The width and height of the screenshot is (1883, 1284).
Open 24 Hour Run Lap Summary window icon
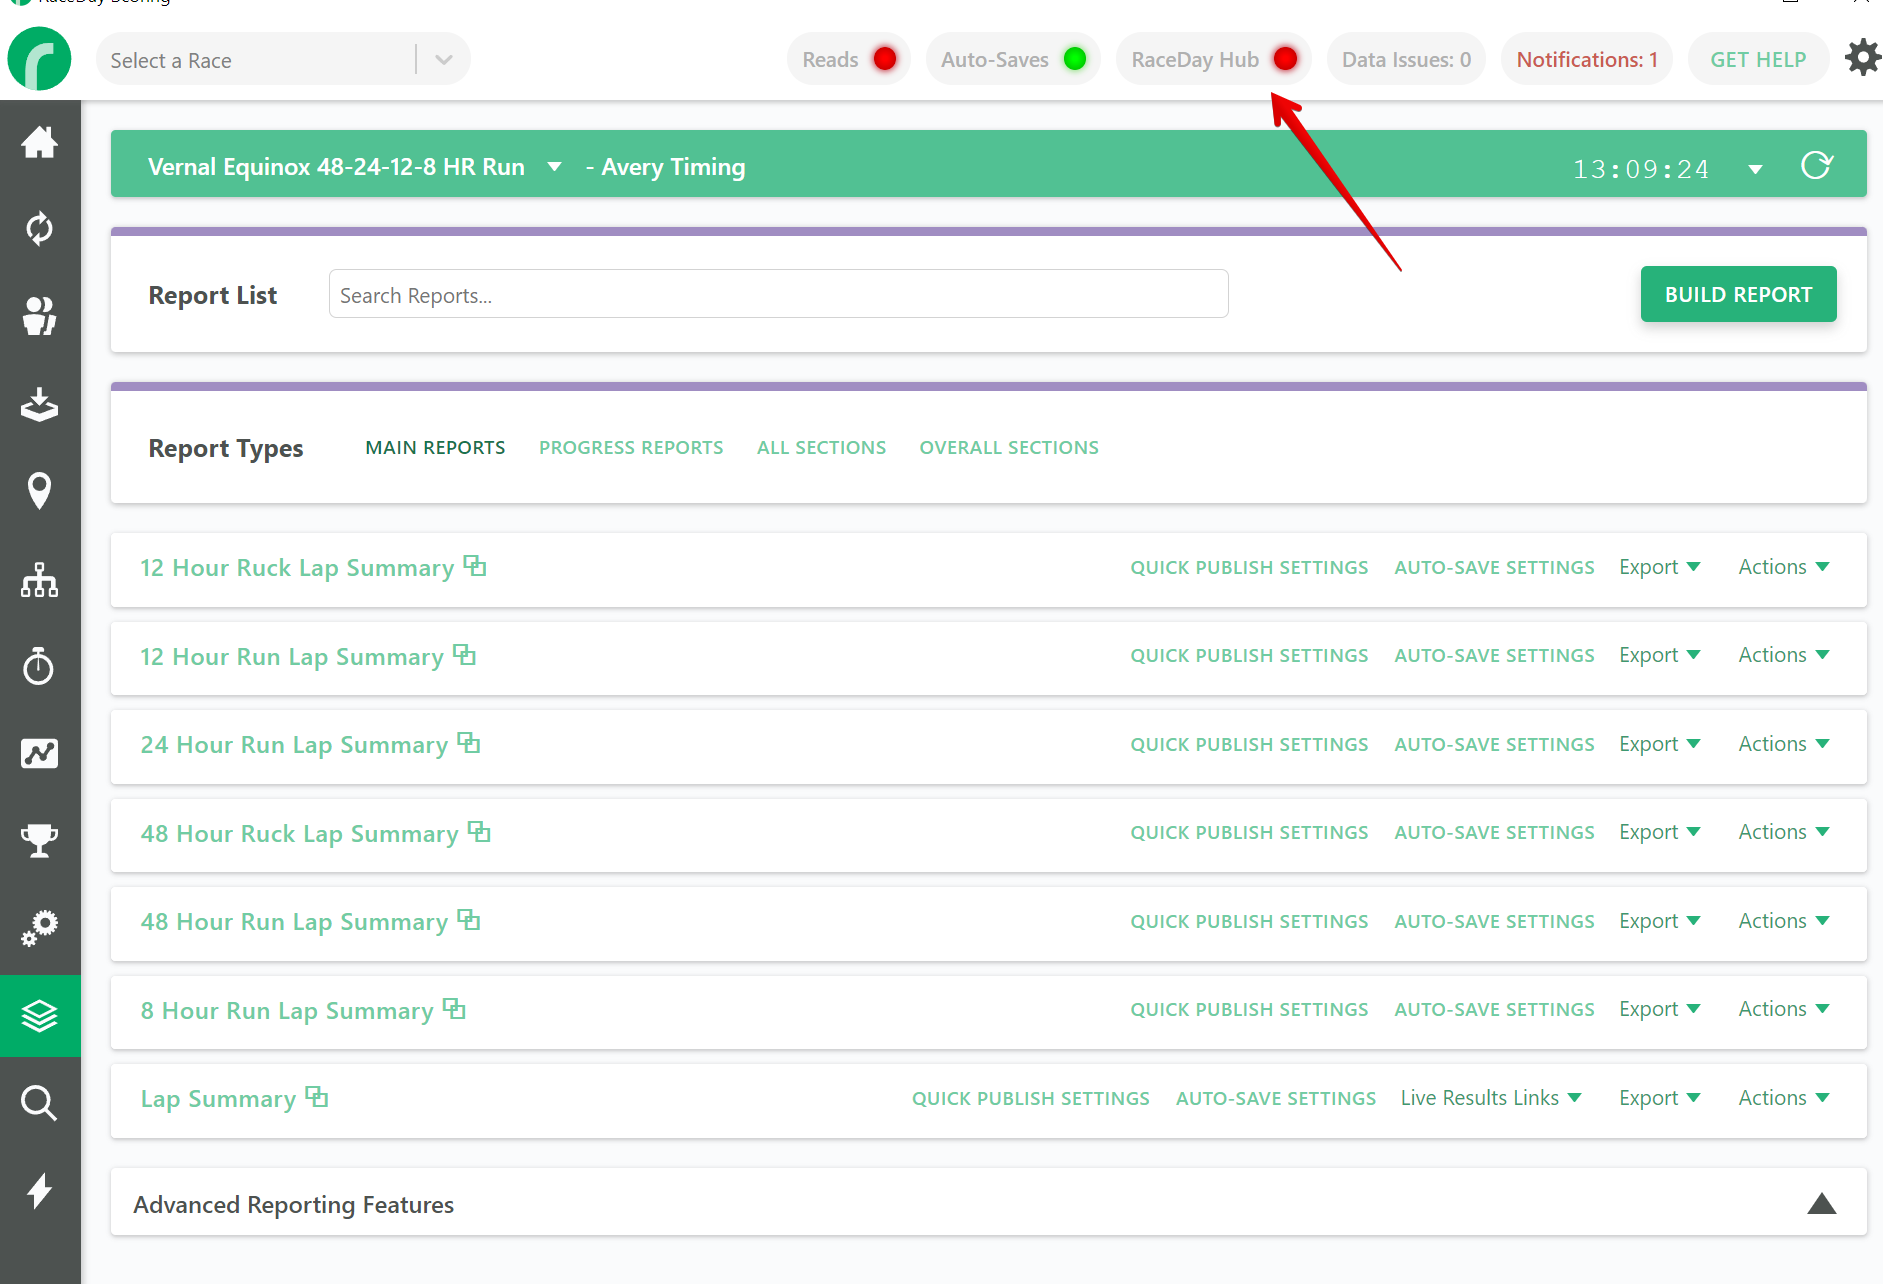[469, 743]
